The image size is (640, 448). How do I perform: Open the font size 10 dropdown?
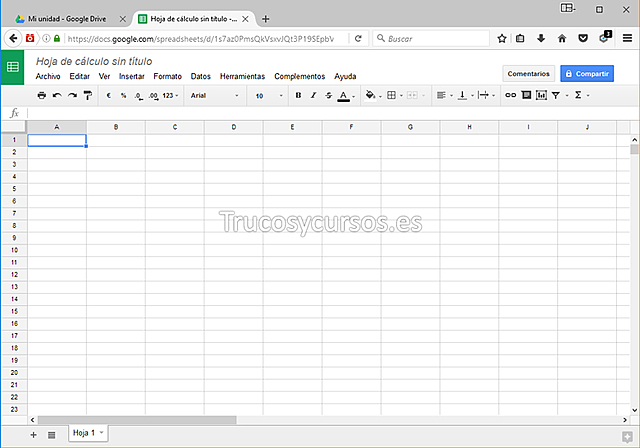[x=269, y=95]
